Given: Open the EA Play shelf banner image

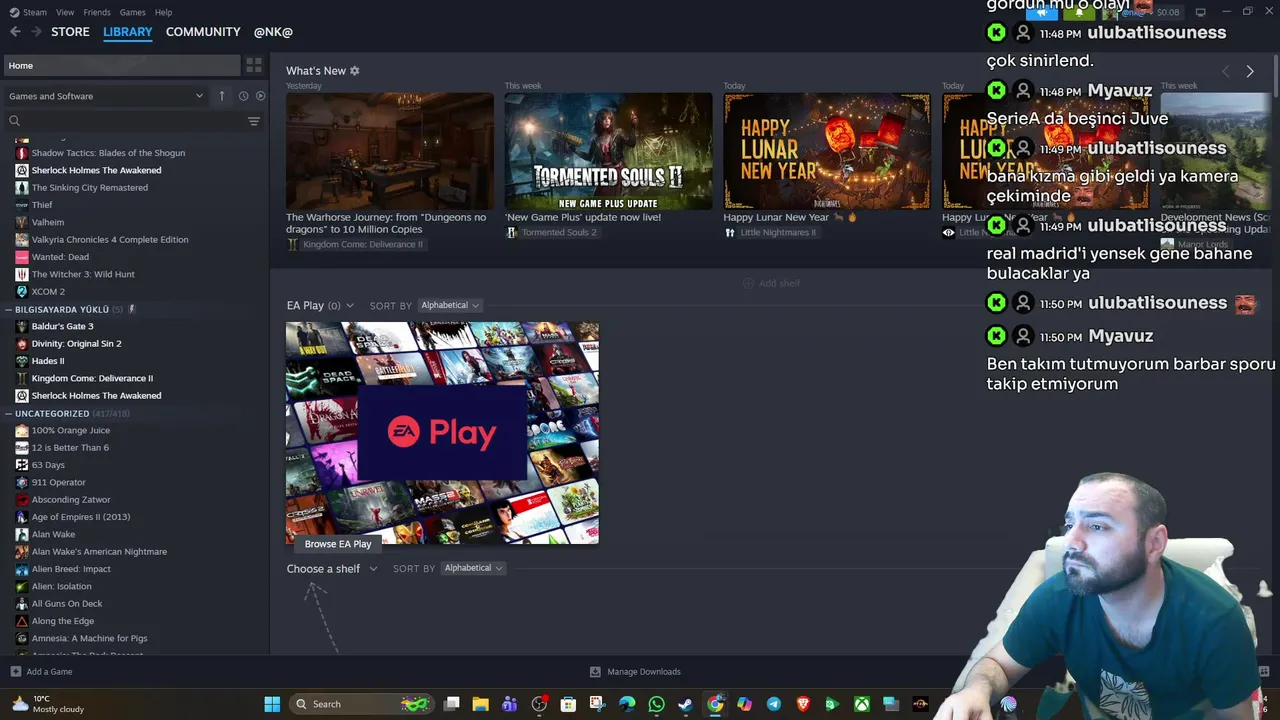Looking at the screenshot, I should click(442, 433).
